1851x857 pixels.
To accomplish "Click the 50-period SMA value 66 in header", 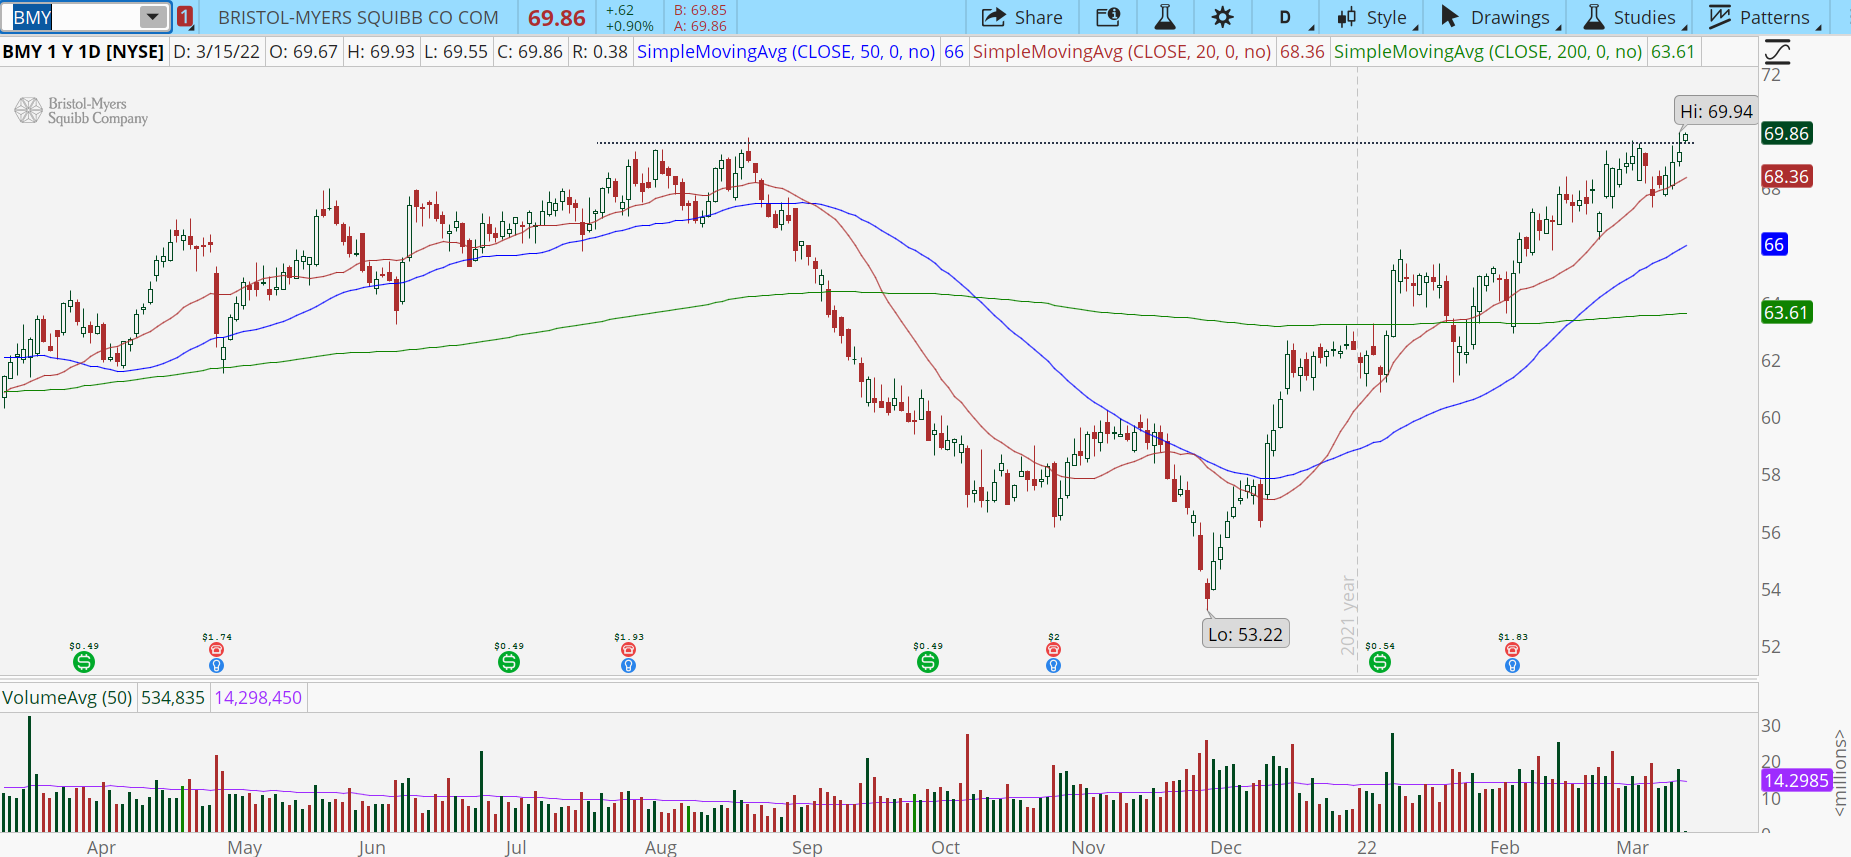I will pyautogui.click(x=954, y=51).
